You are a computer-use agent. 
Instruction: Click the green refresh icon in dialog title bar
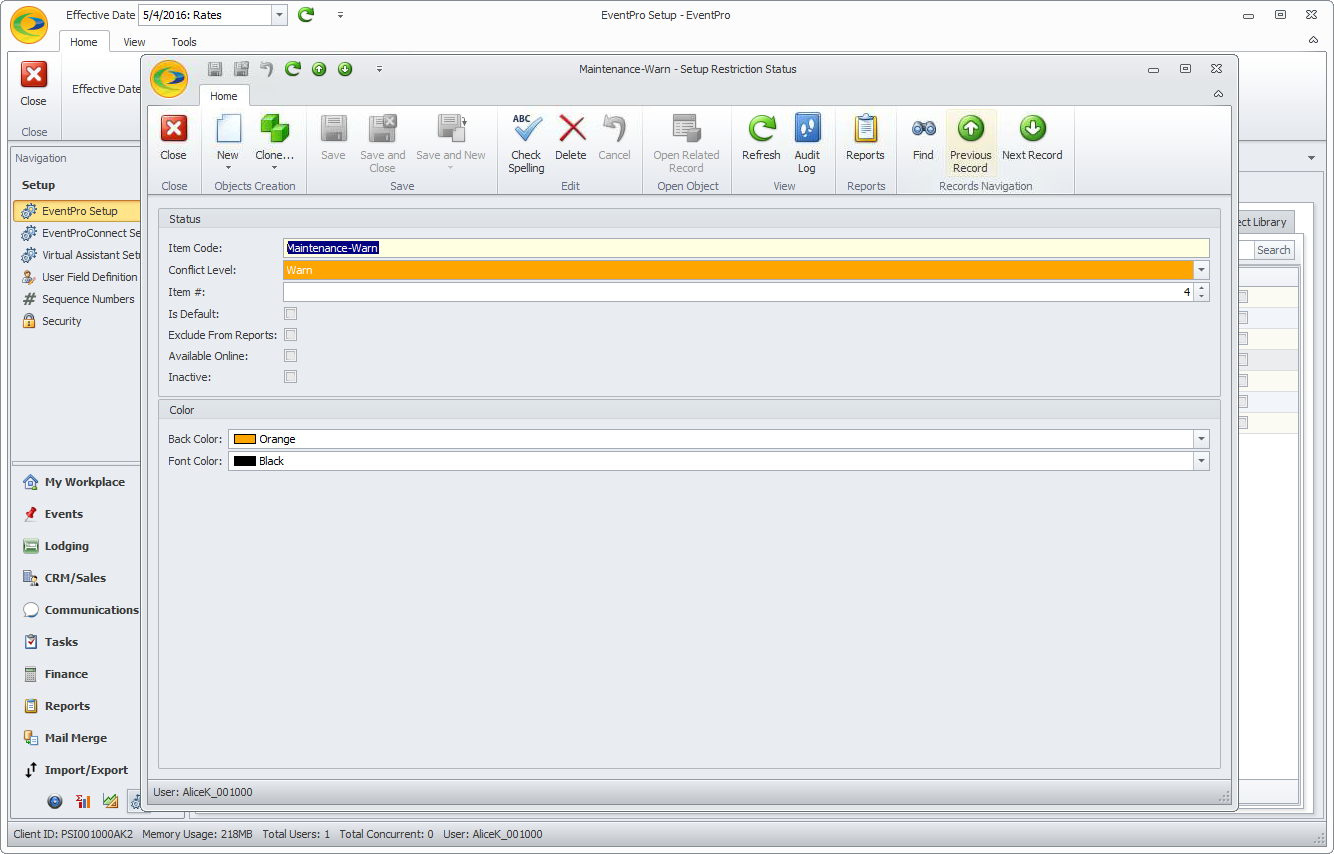[x=293, y=69]
